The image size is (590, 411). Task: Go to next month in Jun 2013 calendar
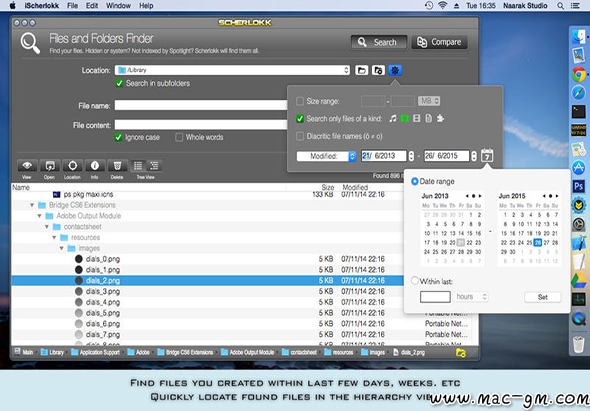coord(480,196)
